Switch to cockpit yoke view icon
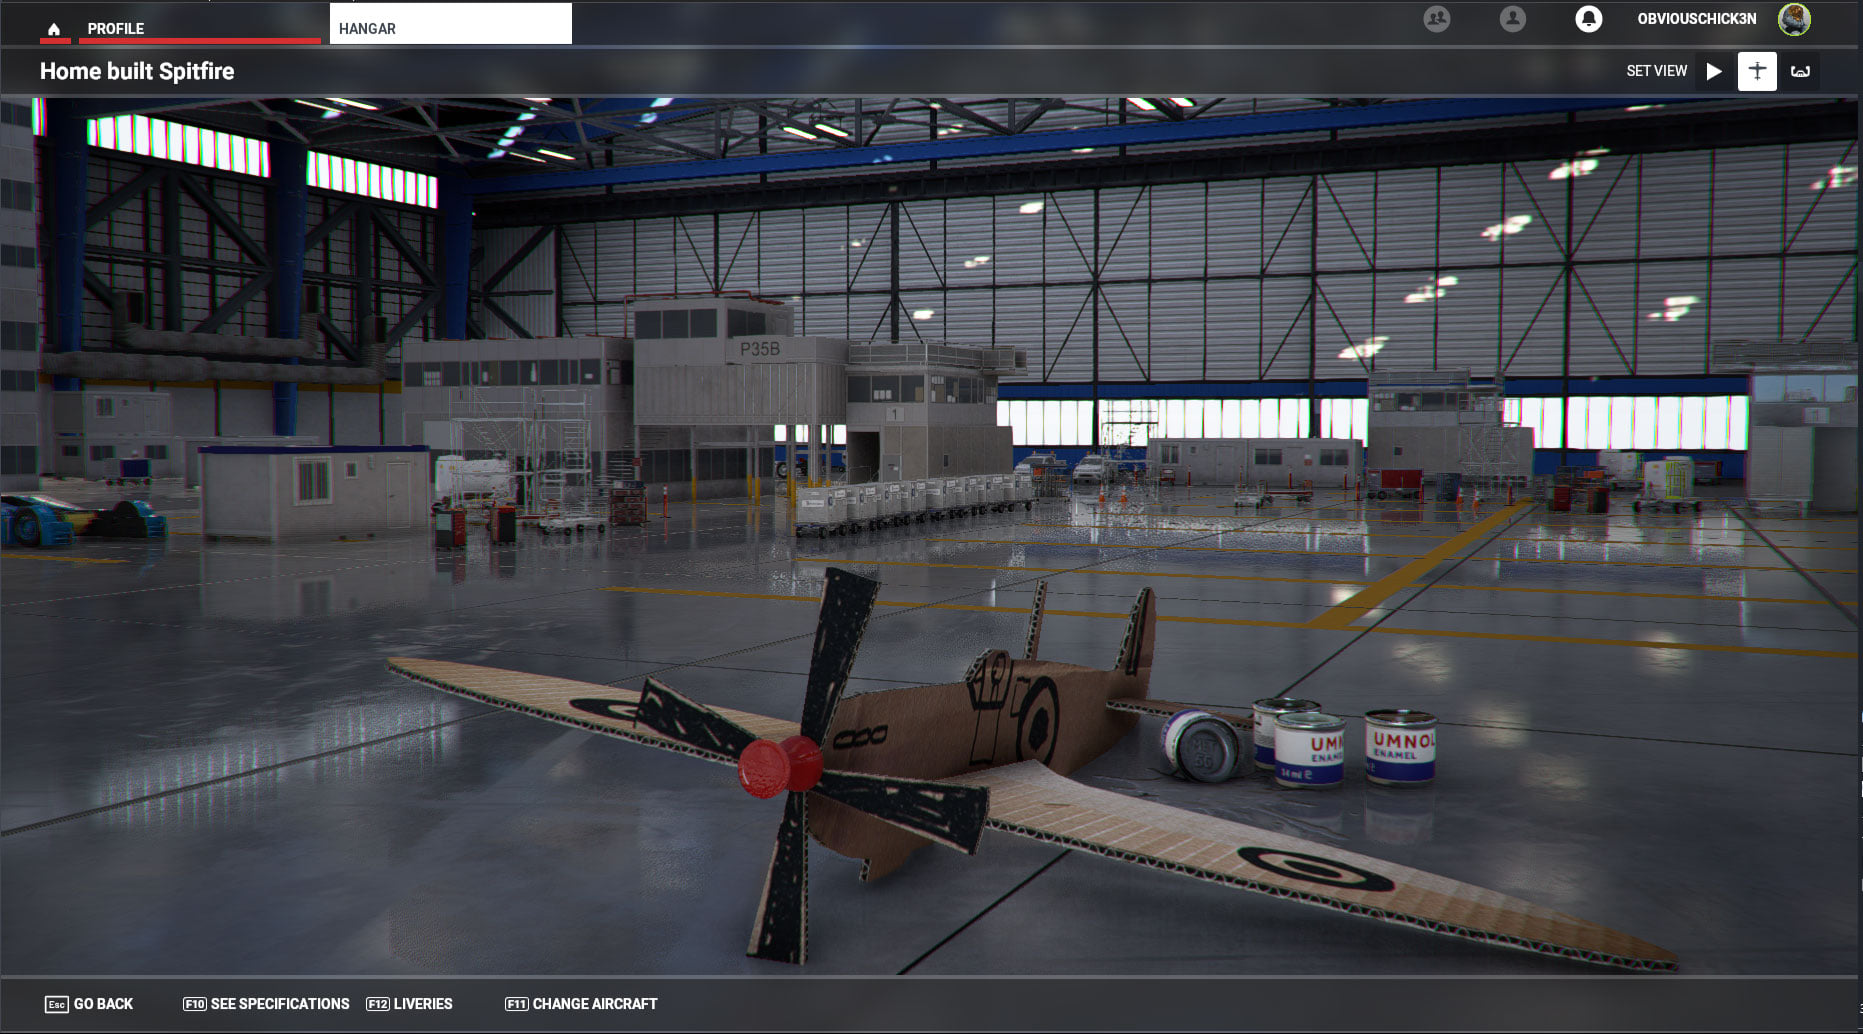Image resolution: width=1863 pixels, height=1034 pixels. click(1800, 71)
